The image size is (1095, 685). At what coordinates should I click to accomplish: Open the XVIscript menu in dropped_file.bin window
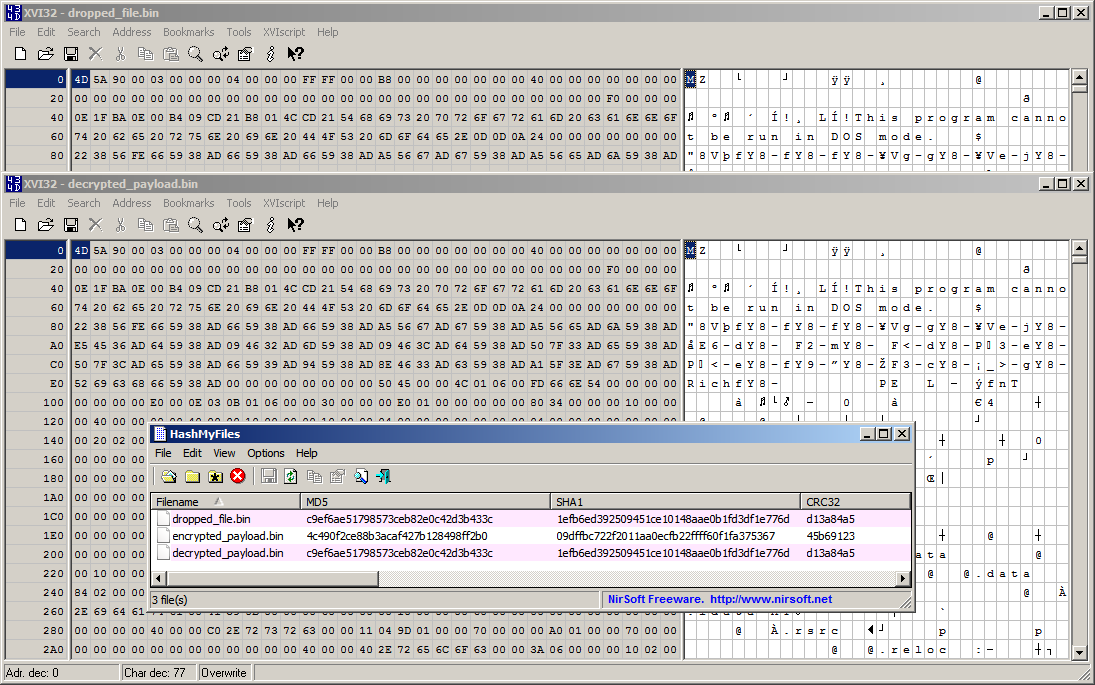pyautogui.click(x=284, y=32)
